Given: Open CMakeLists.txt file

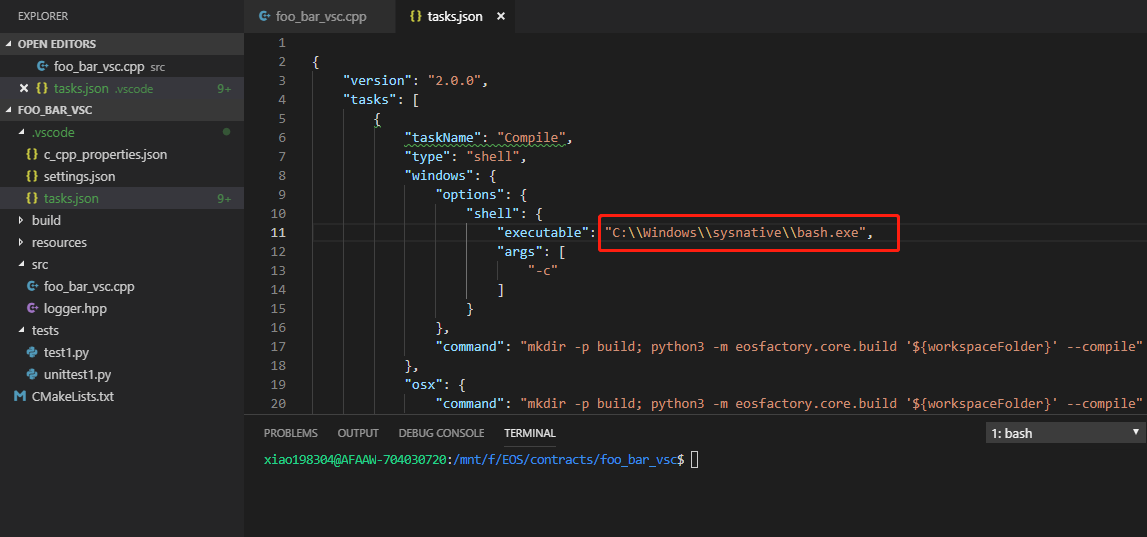Looking at the screenshot, I should point(73,396).
